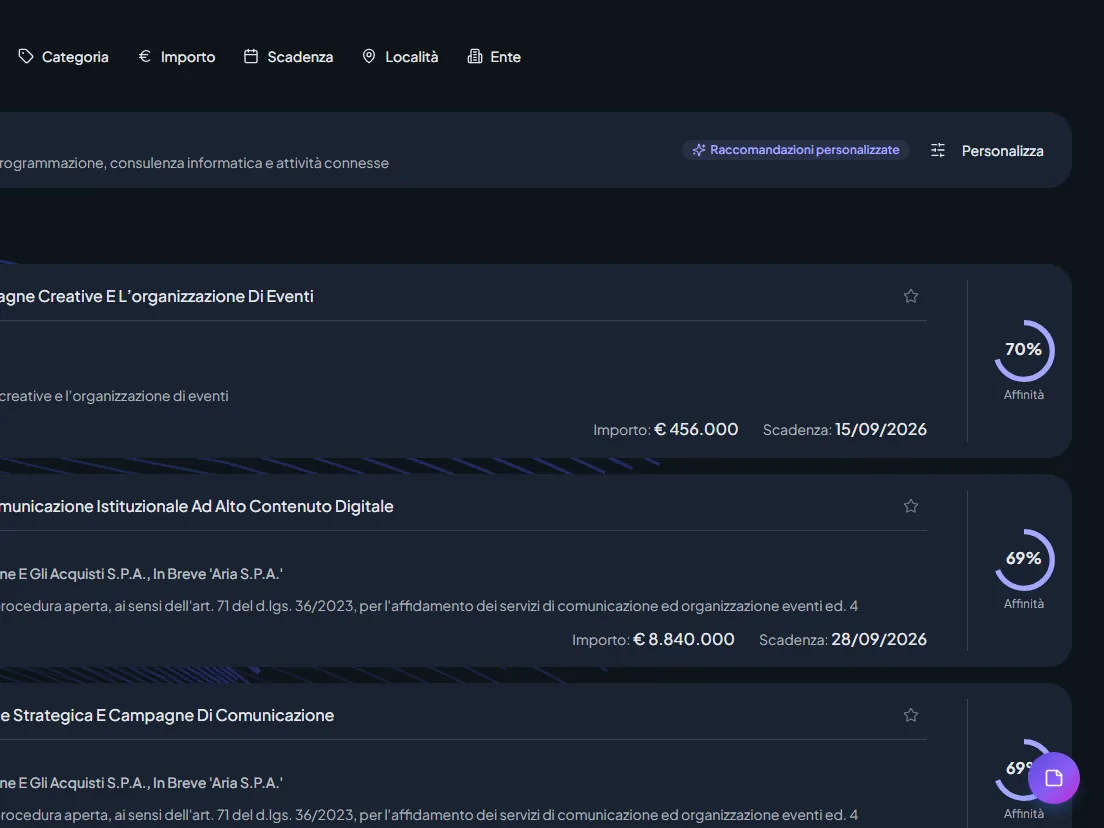Image resolution: width=1104 pixels, height=828 pixels.
Task: Star the Istituzionale Ad Alto Contenuto Digitale tender
Action: [911, 506]
